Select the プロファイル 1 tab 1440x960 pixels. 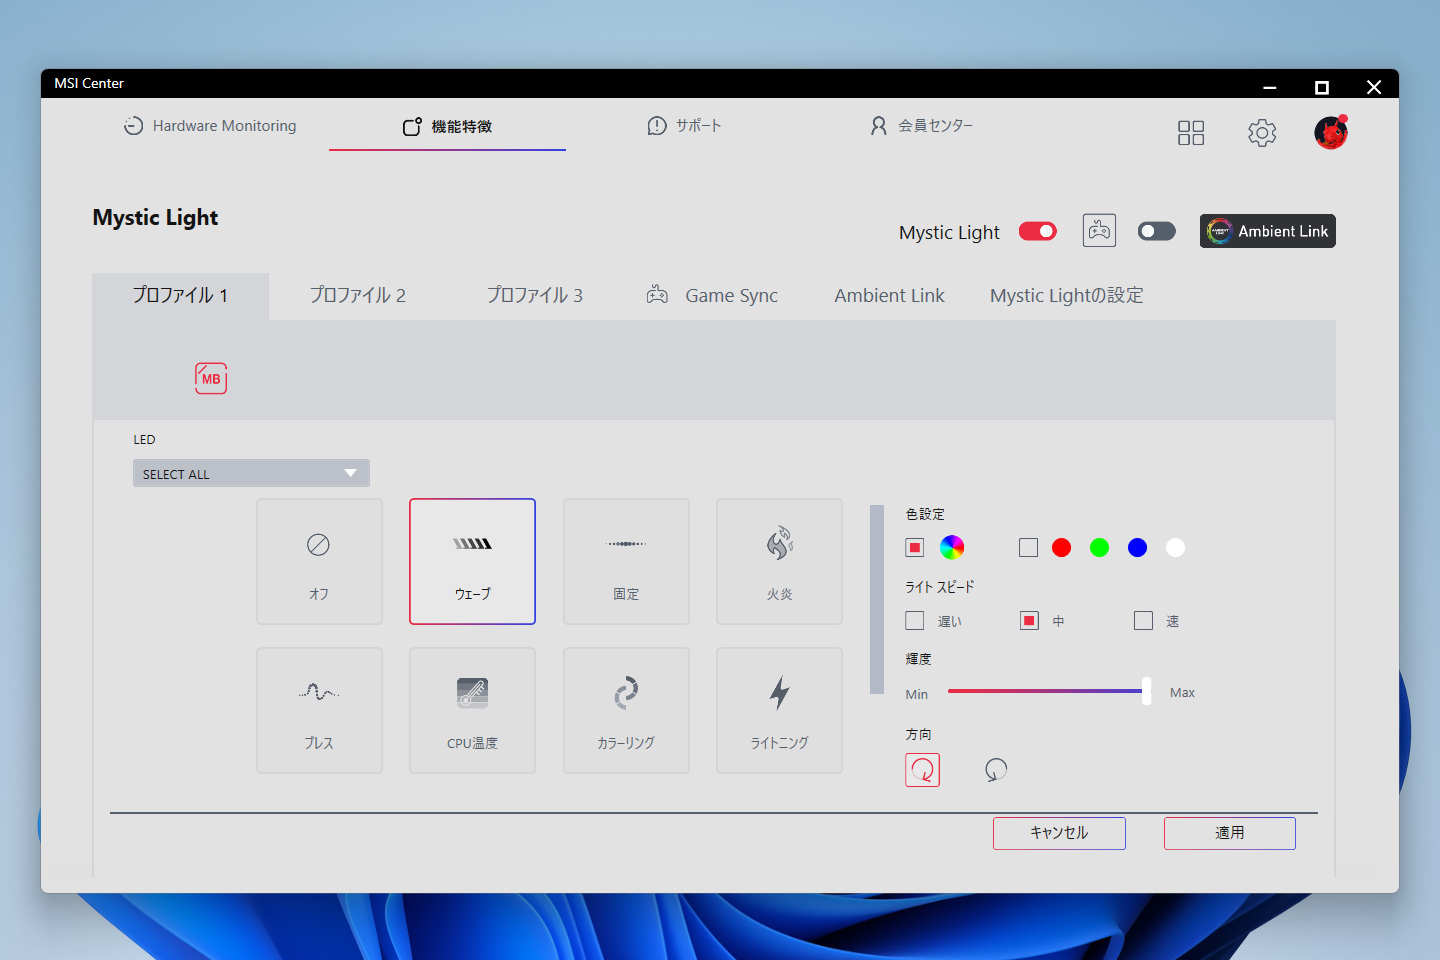click(x=180, y=296)
